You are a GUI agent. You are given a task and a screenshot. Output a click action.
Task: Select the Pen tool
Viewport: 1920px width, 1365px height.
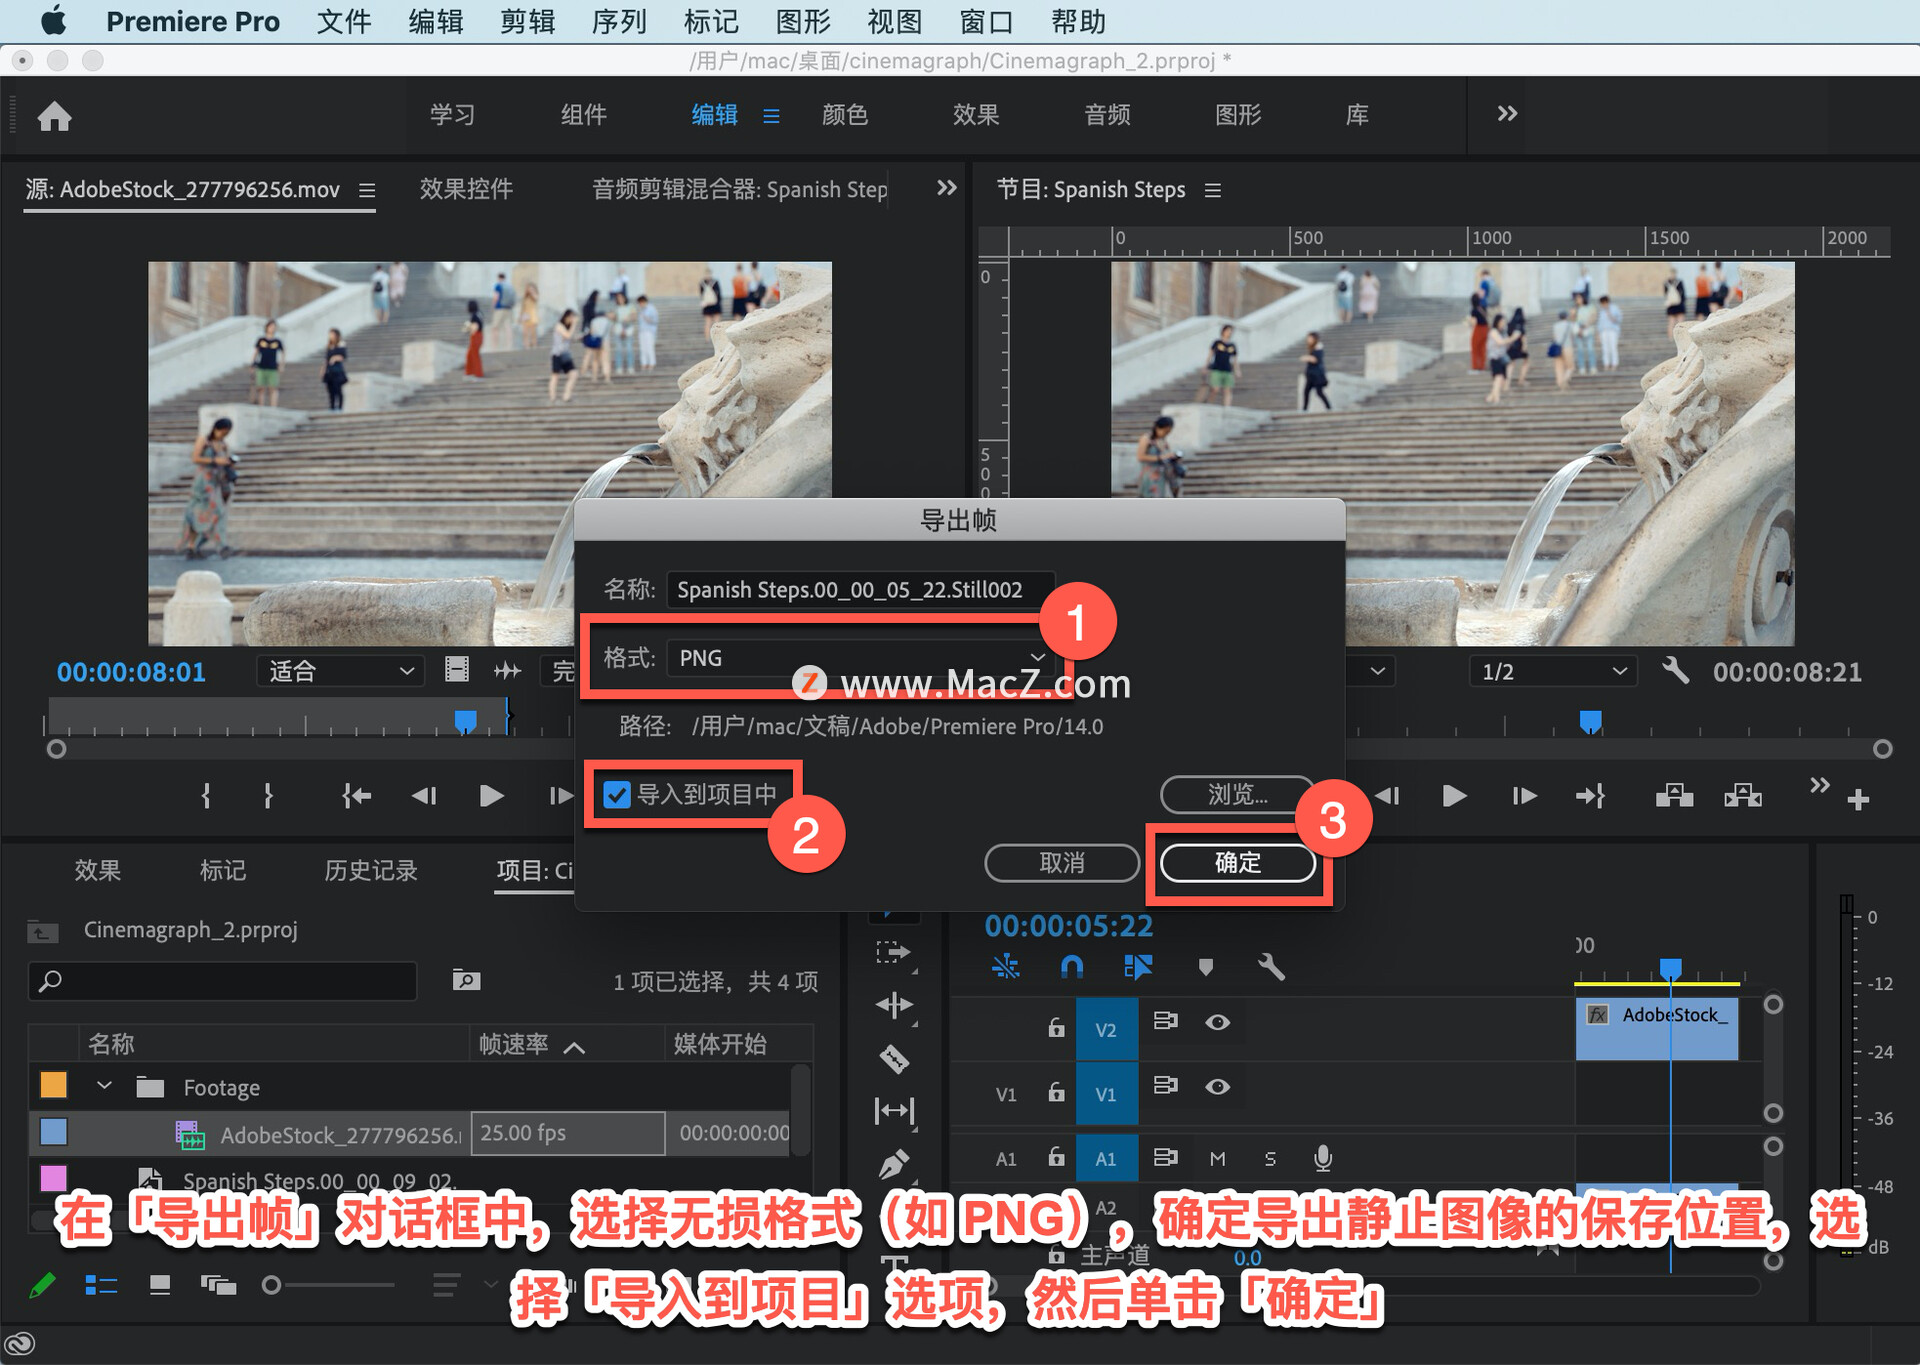point(893,1163)
